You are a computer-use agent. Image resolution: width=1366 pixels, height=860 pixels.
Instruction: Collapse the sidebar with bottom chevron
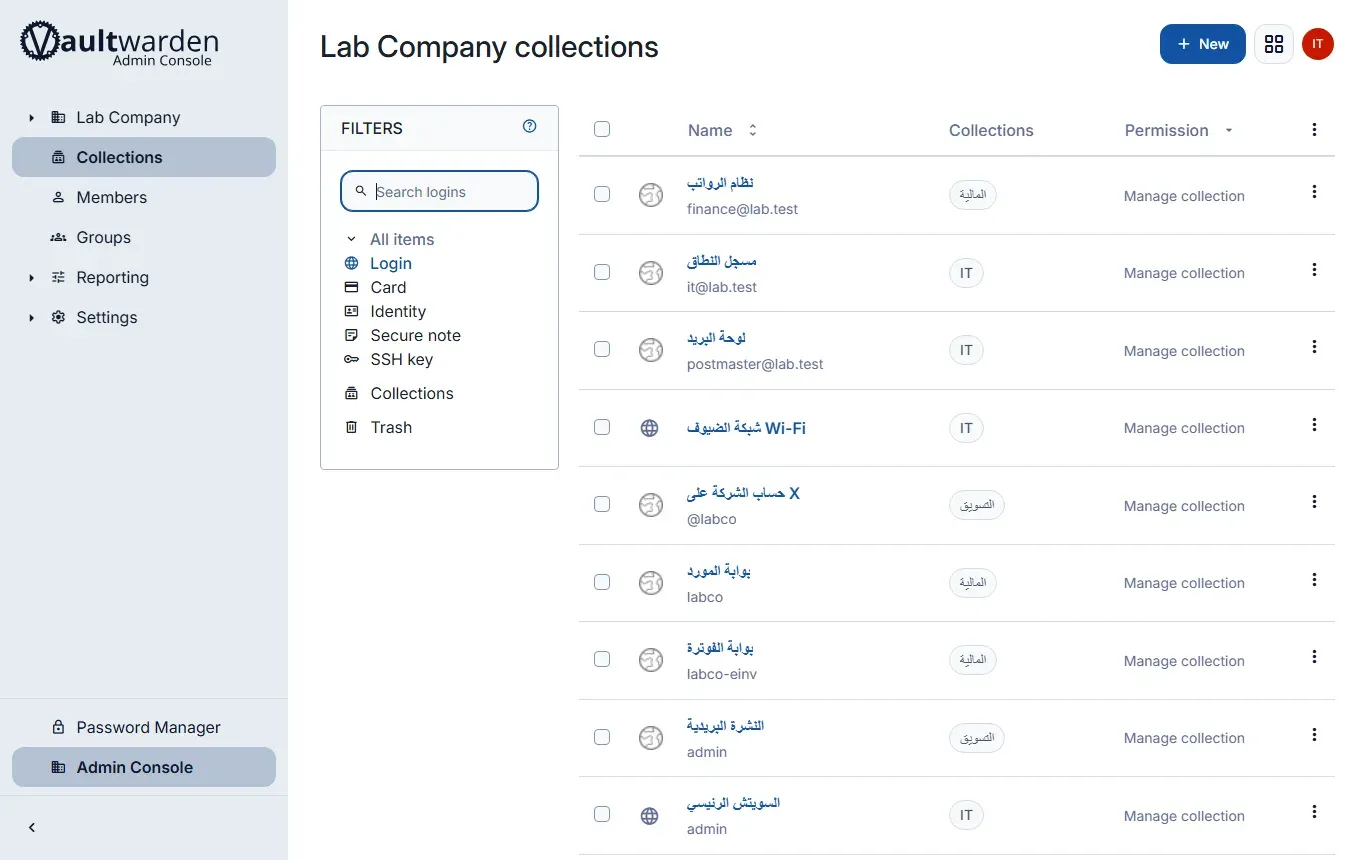32,827
